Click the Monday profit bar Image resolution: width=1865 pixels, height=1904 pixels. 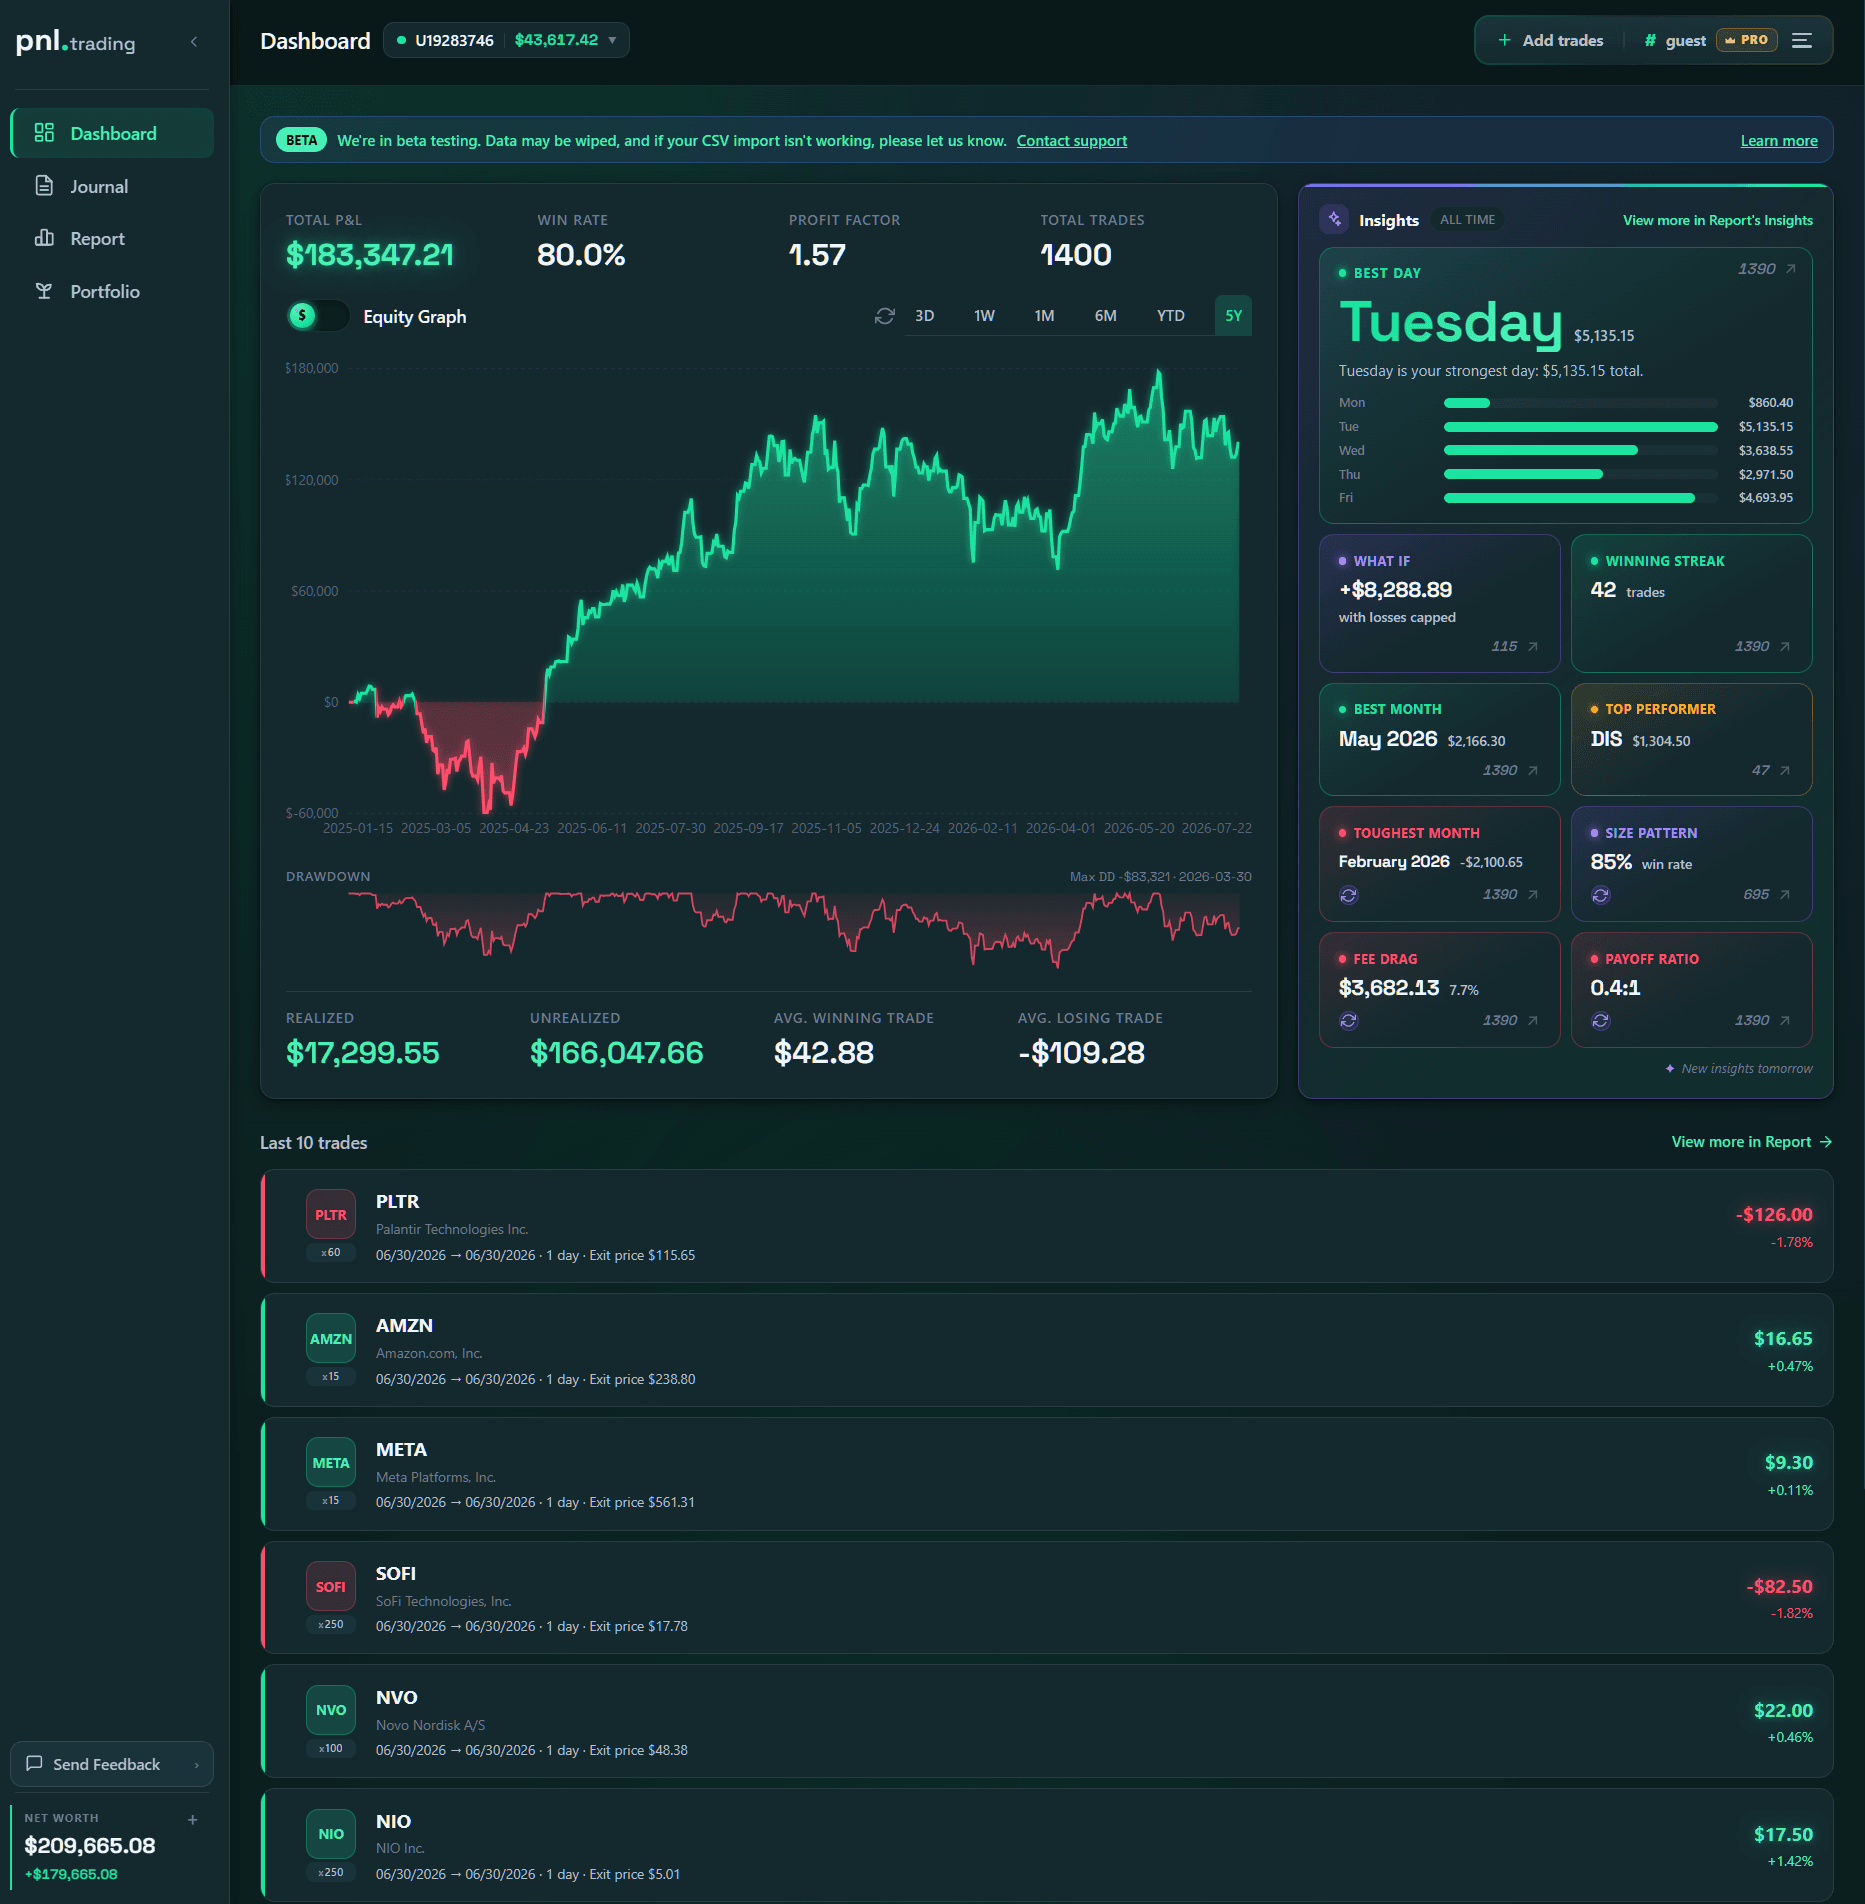1466,403
